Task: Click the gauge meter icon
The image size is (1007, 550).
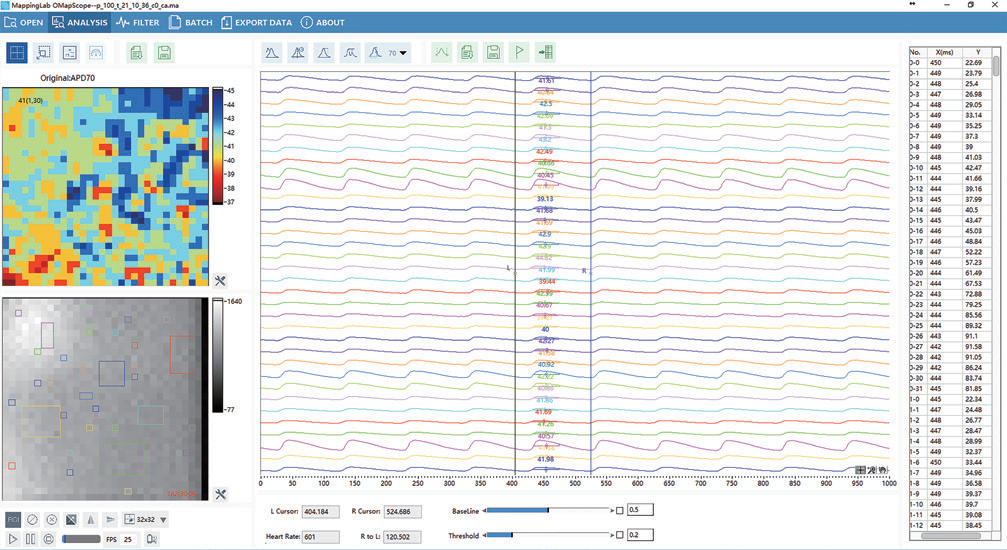Action: [x=96, y=53]
